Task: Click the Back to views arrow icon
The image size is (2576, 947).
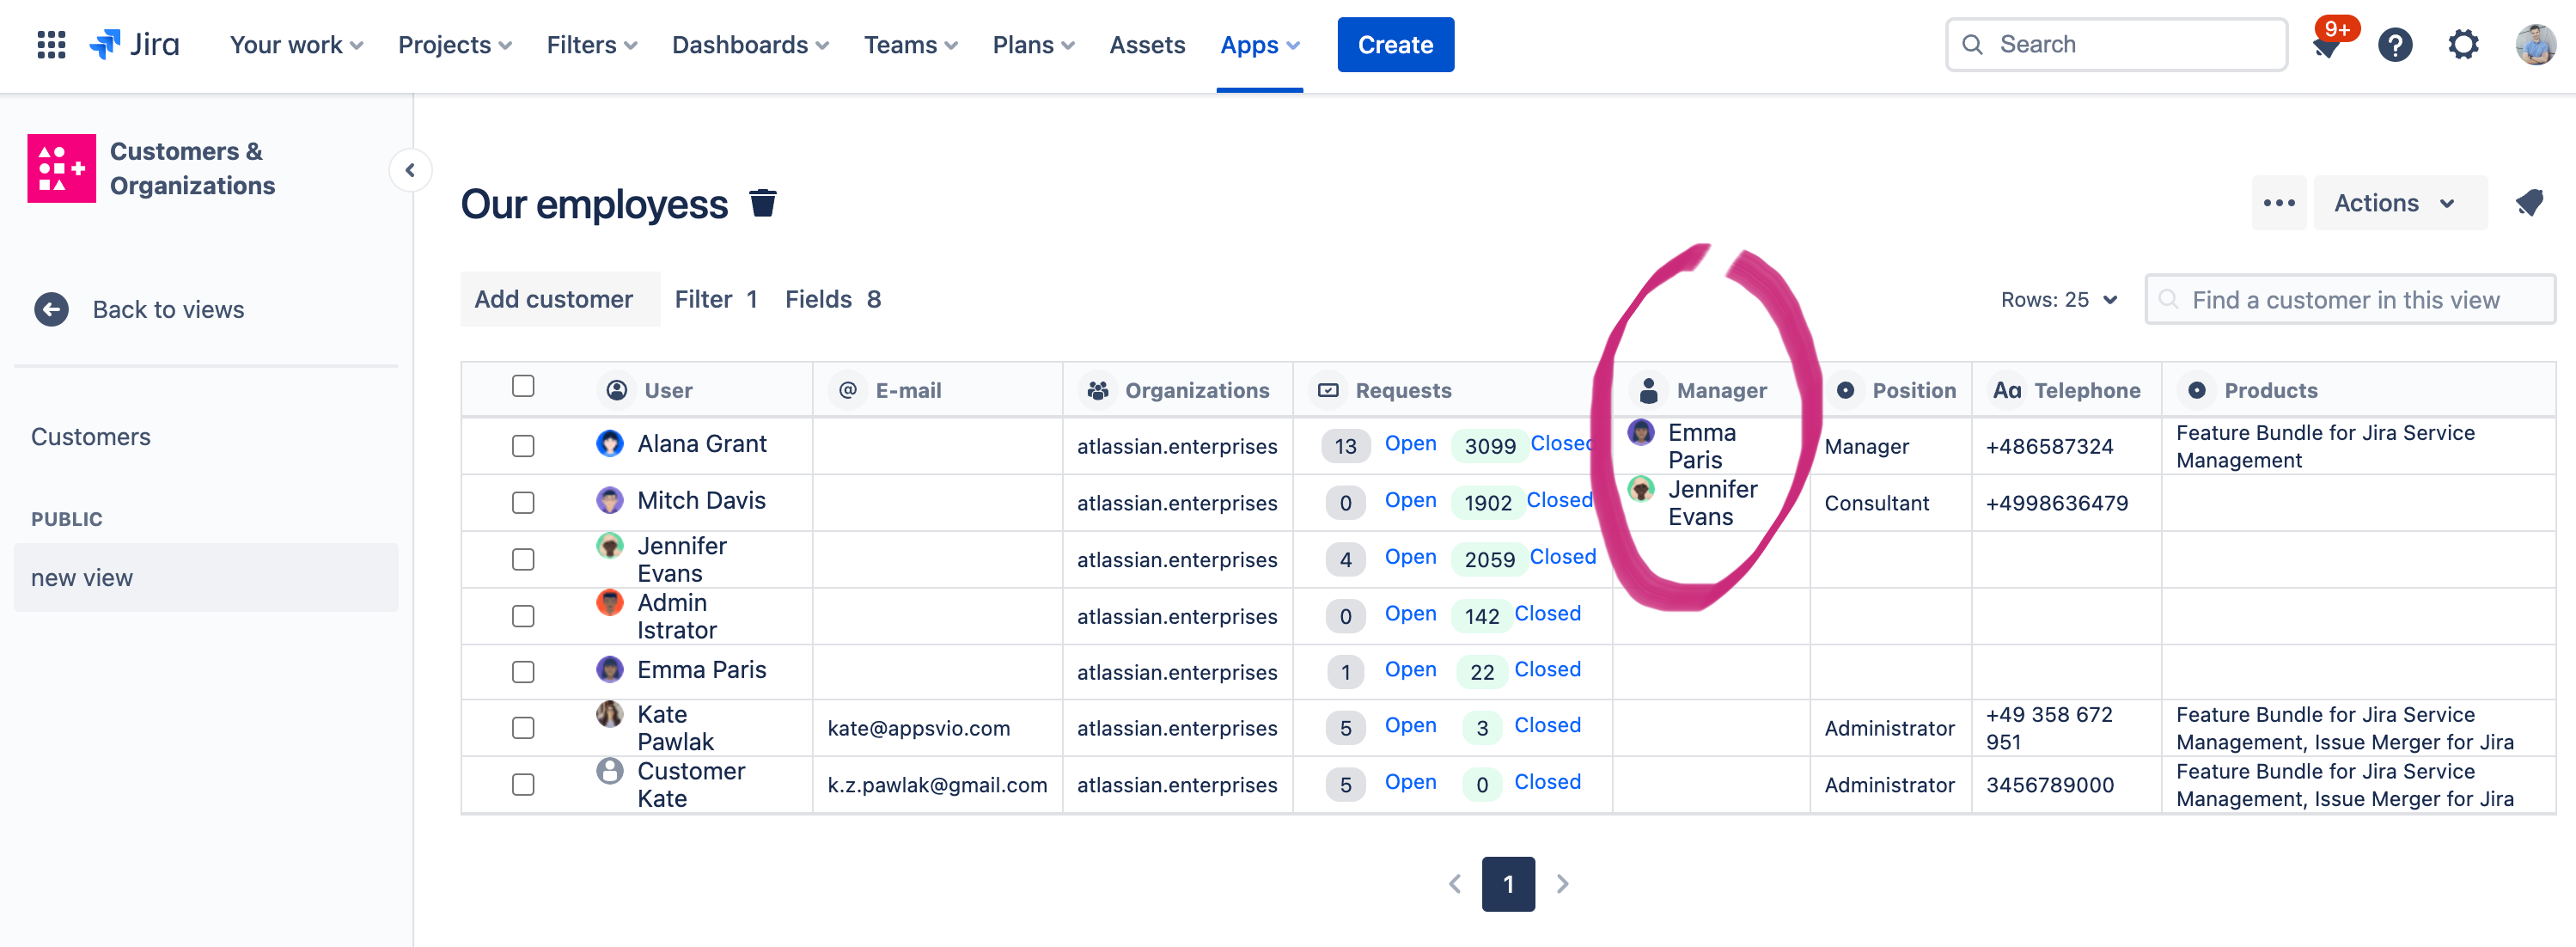Action: (52, 310)
